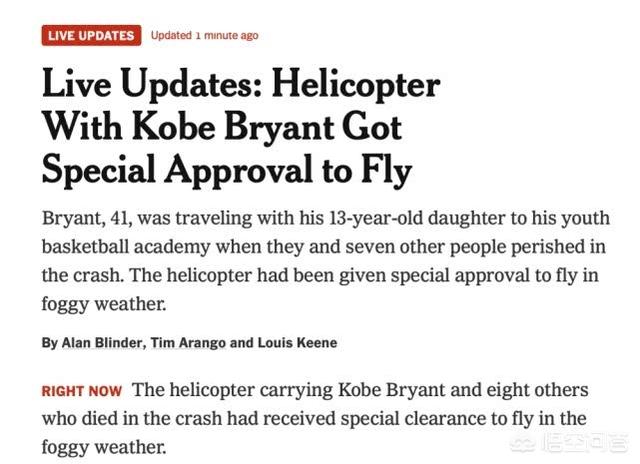The image size is (640, 464).
Task: Open author Louis Keene's profile link
Action: coord(297,343)
